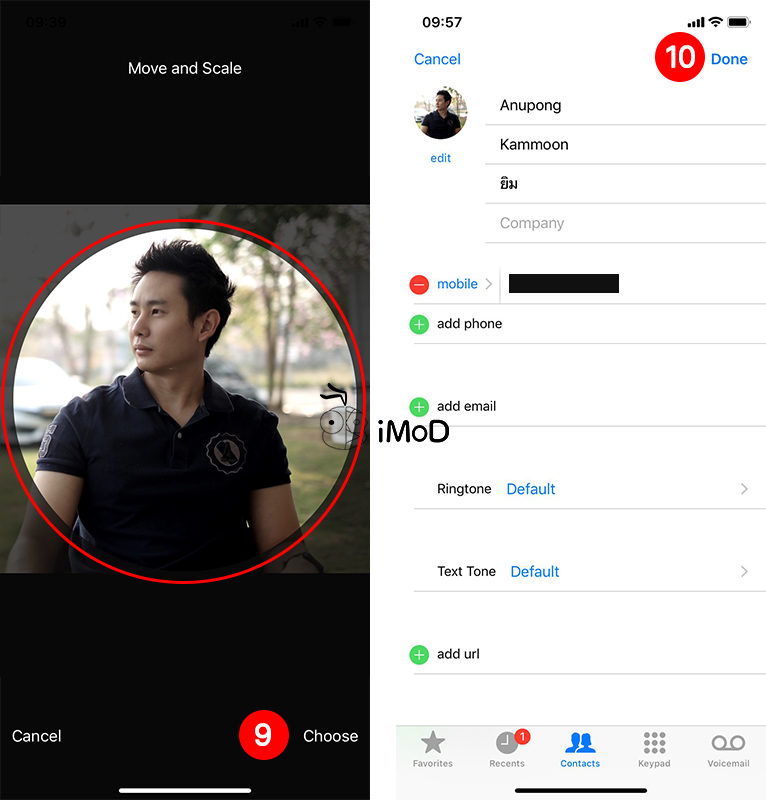Viewport: 766px width, 800px height.
Task: Expand the mobile label chevron
Action: pos(489,284)
